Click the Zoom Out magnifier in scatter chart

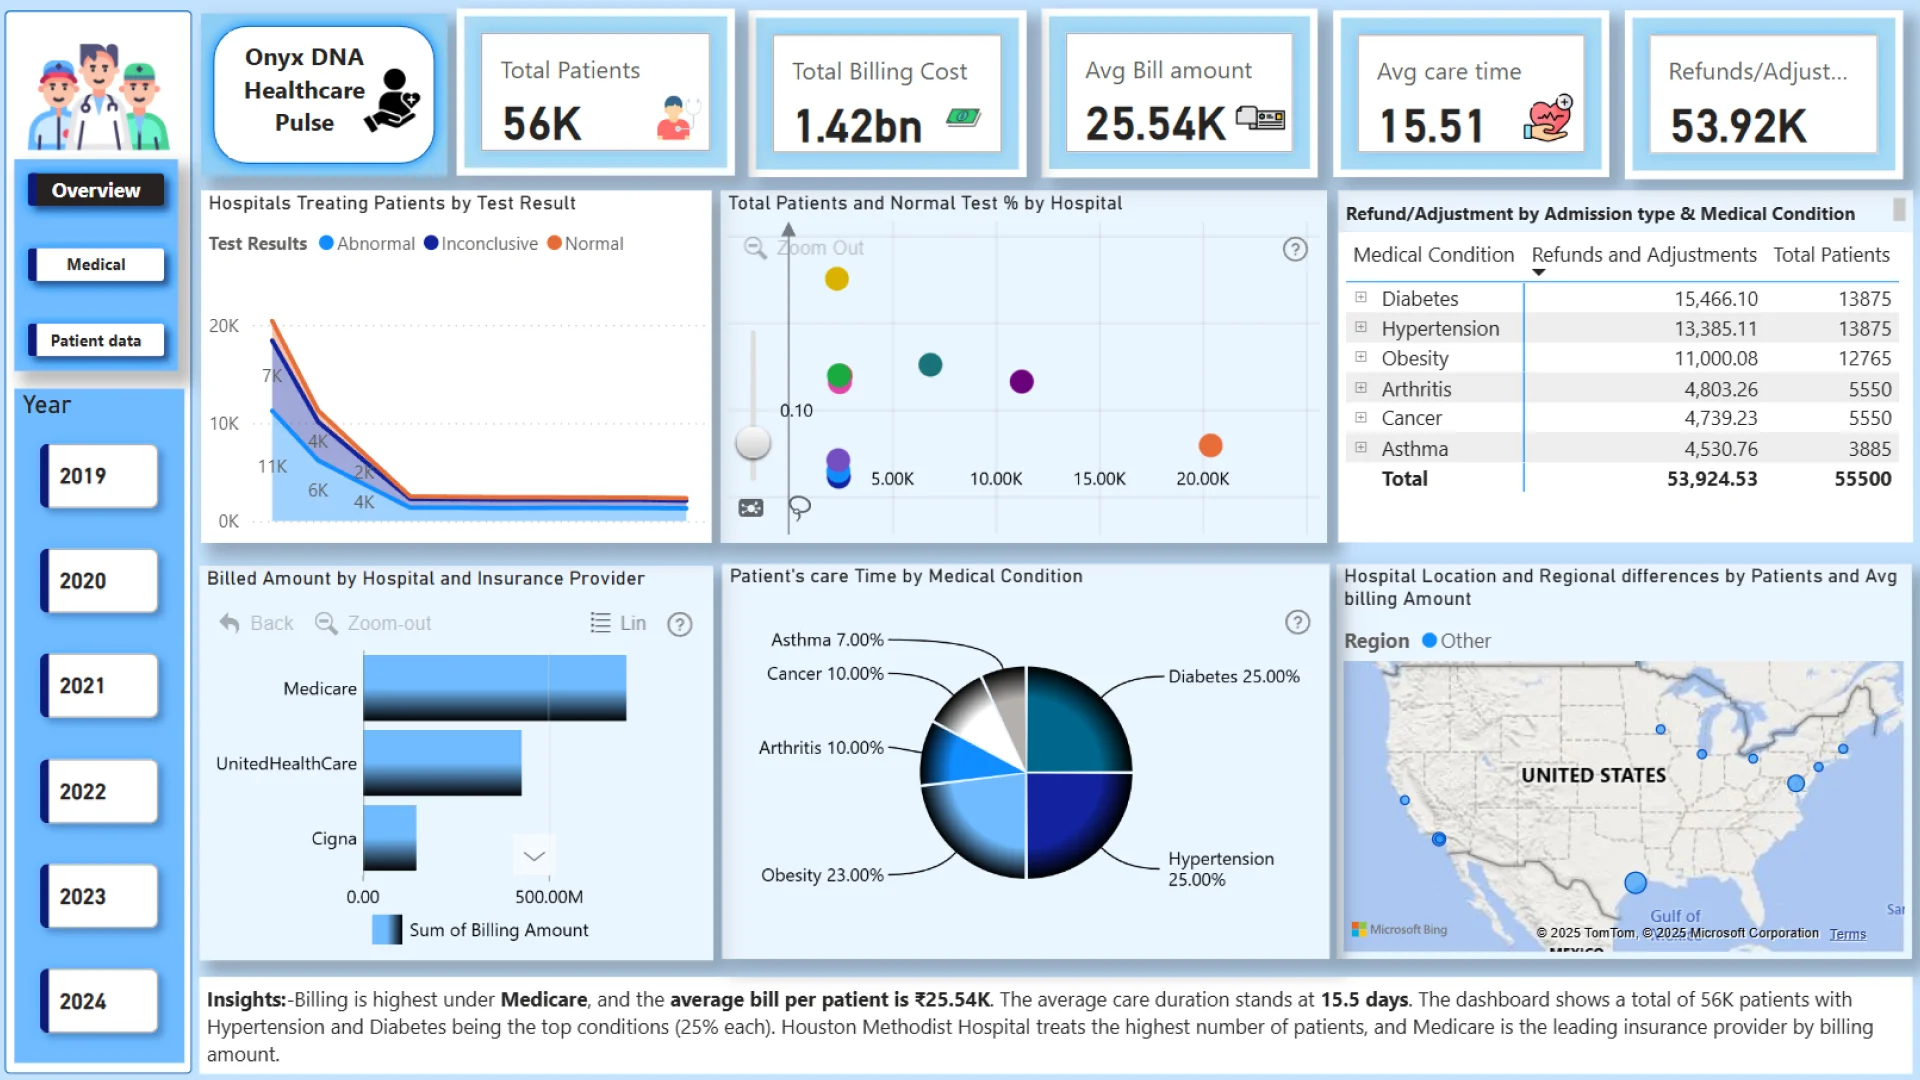coord(755,248)
